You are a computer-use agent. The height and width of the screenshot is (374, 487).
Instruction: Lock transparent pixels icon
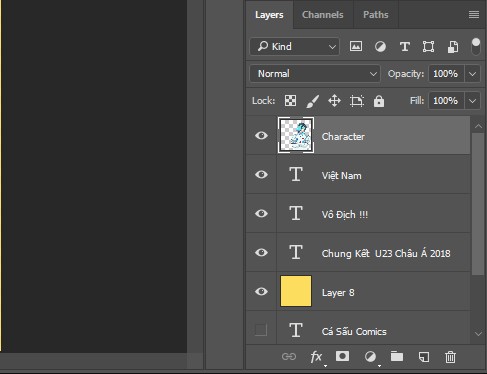pos(290,101)
